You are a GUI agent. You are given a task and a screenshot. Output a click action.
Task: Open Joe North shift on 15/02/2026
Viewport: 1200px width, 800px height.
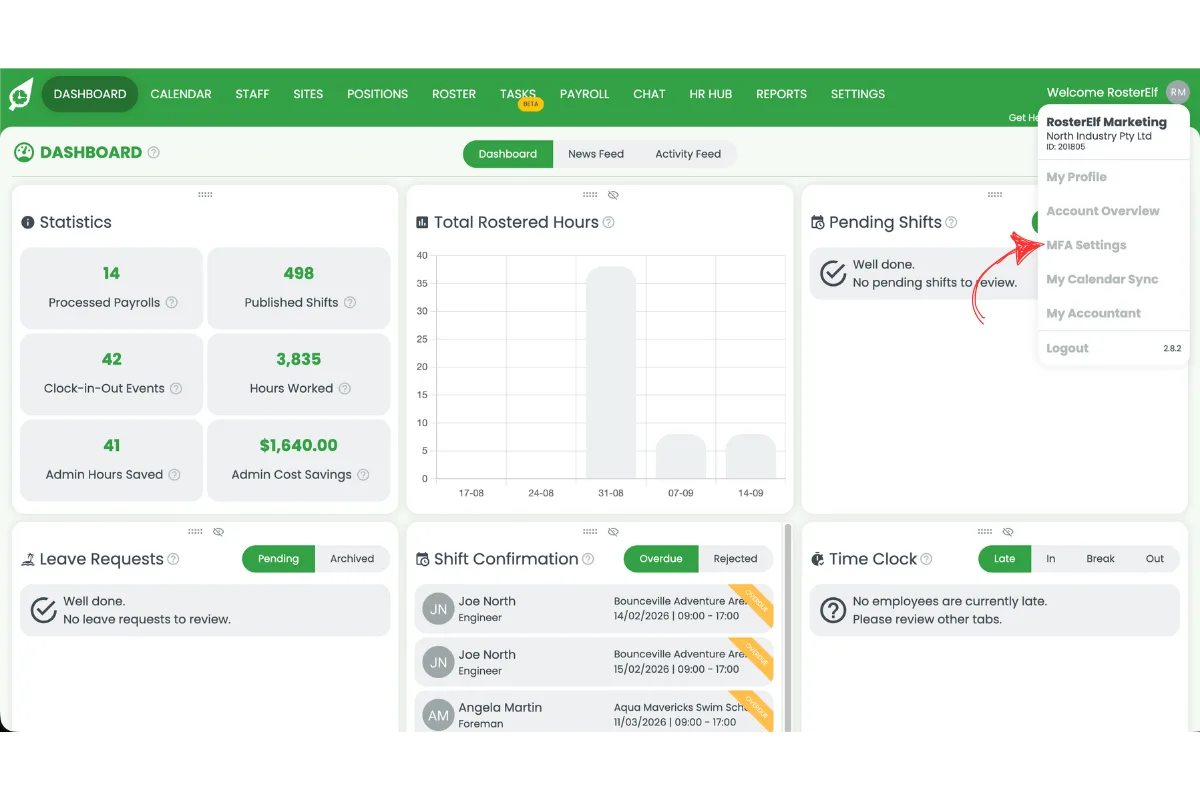pos(594,661)
